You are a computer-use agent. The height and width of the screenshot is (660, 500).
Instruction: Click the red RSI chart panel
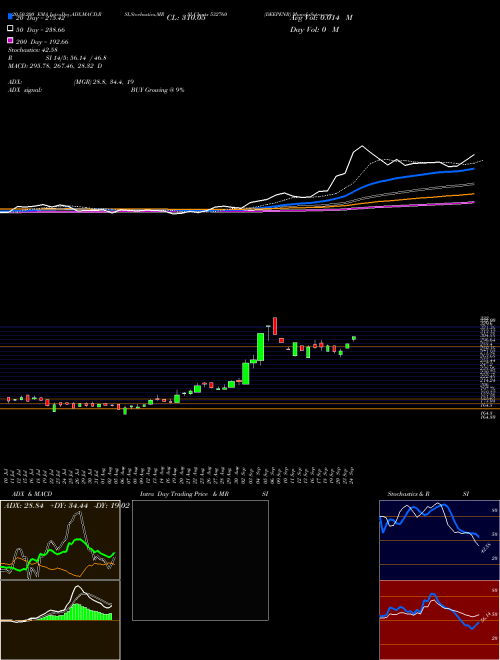pos(439,620)
